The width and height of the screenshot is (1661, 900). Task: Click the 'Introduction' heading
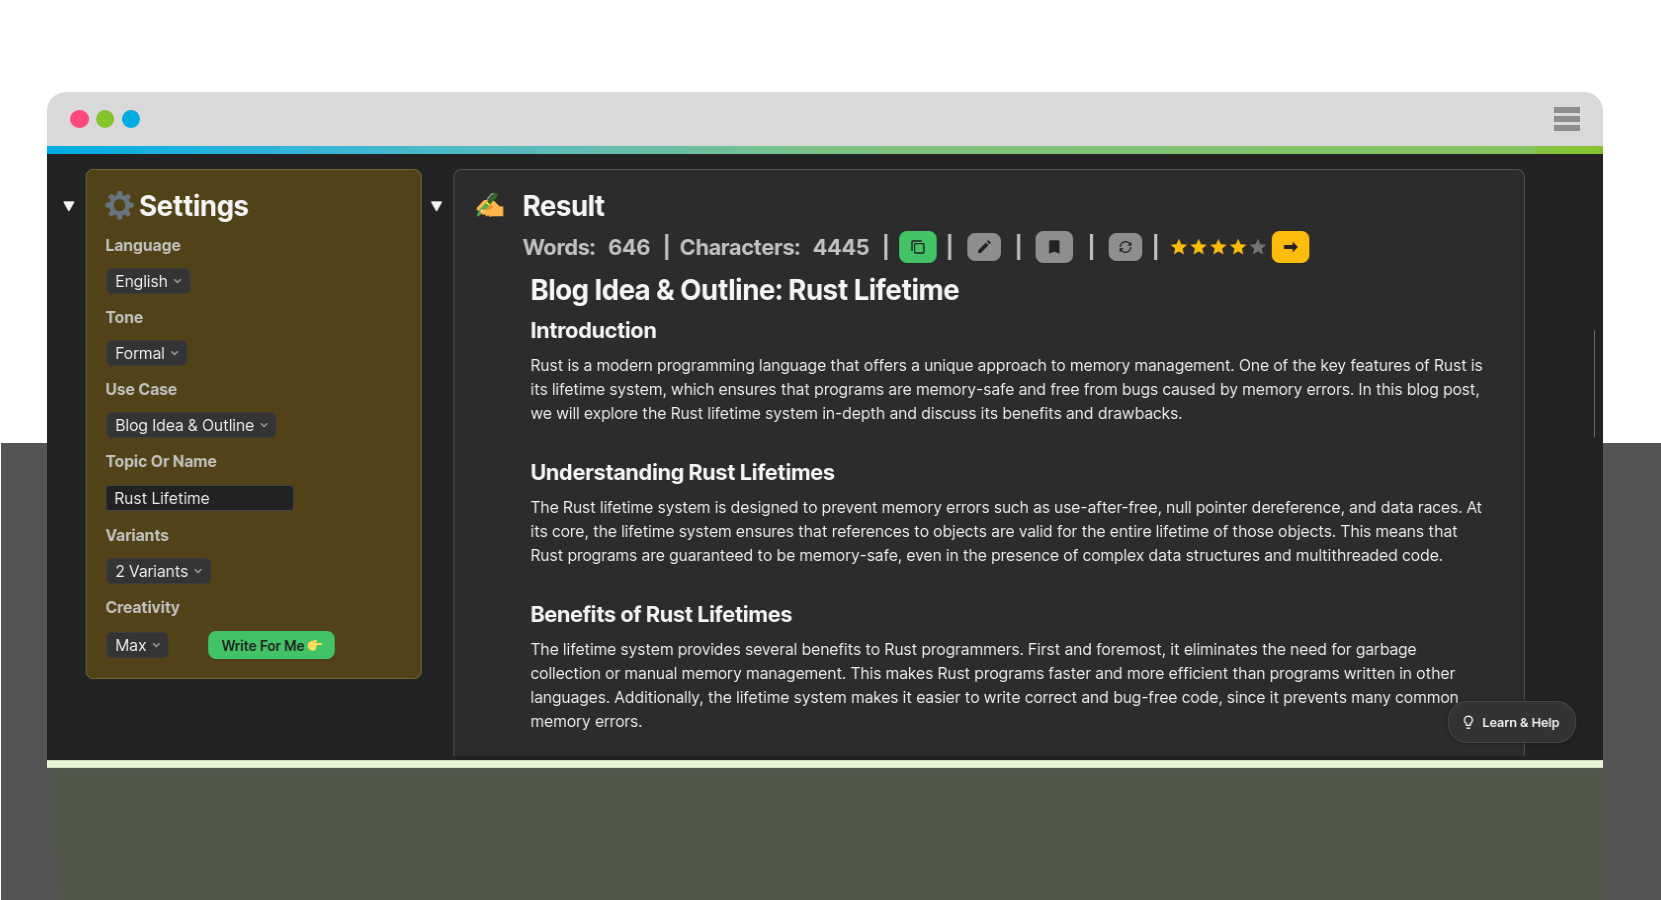[x=593, y=330]
